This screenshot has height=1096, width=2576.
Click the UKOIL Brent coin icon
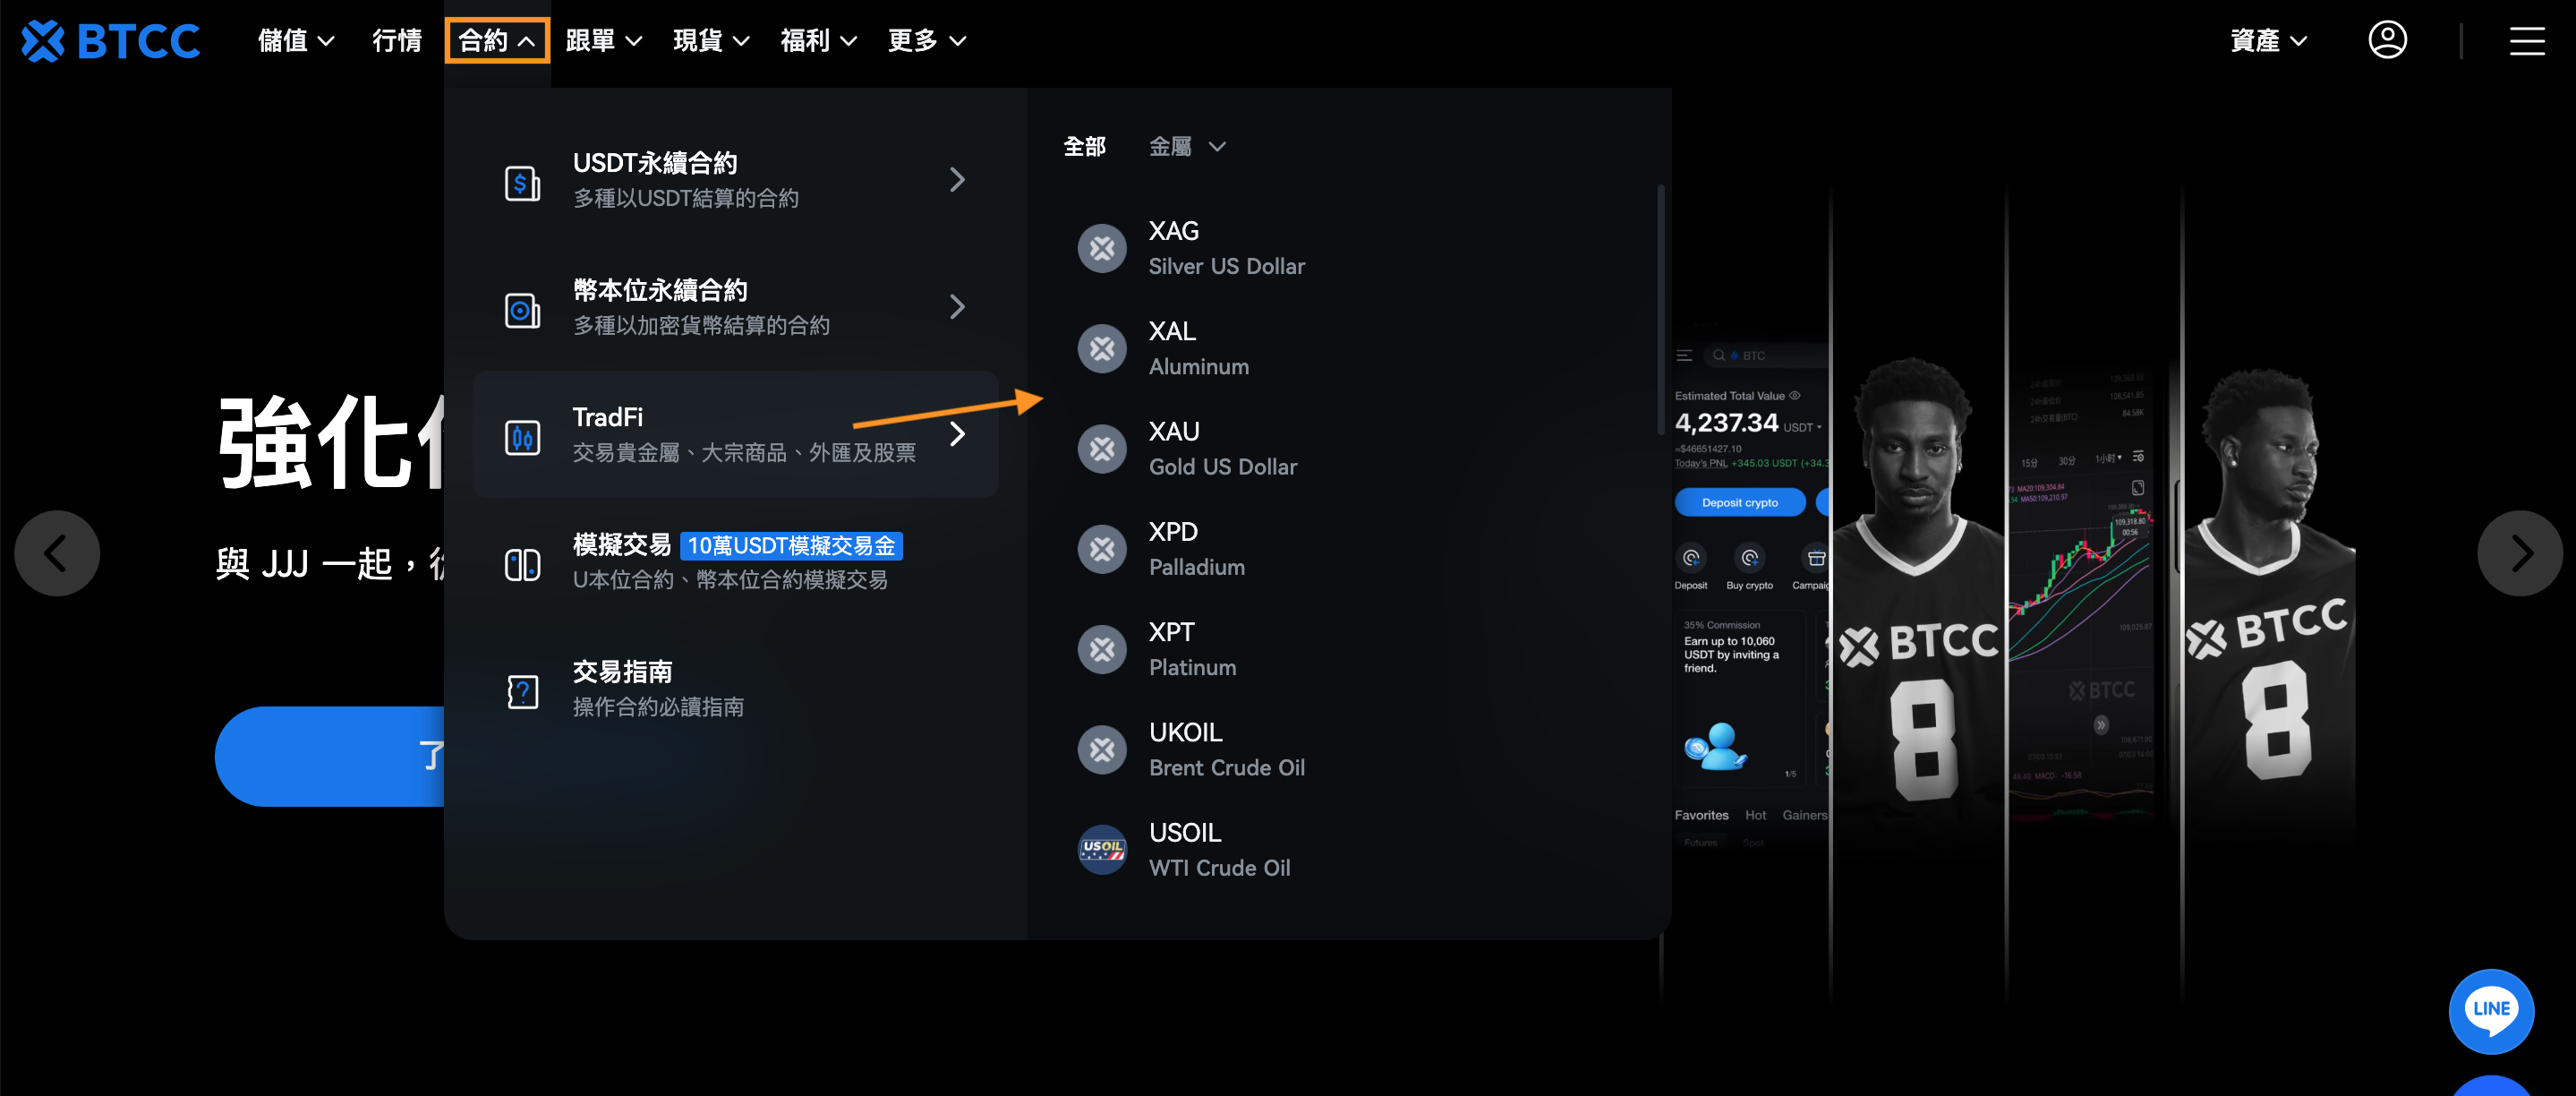[1102, 750]
